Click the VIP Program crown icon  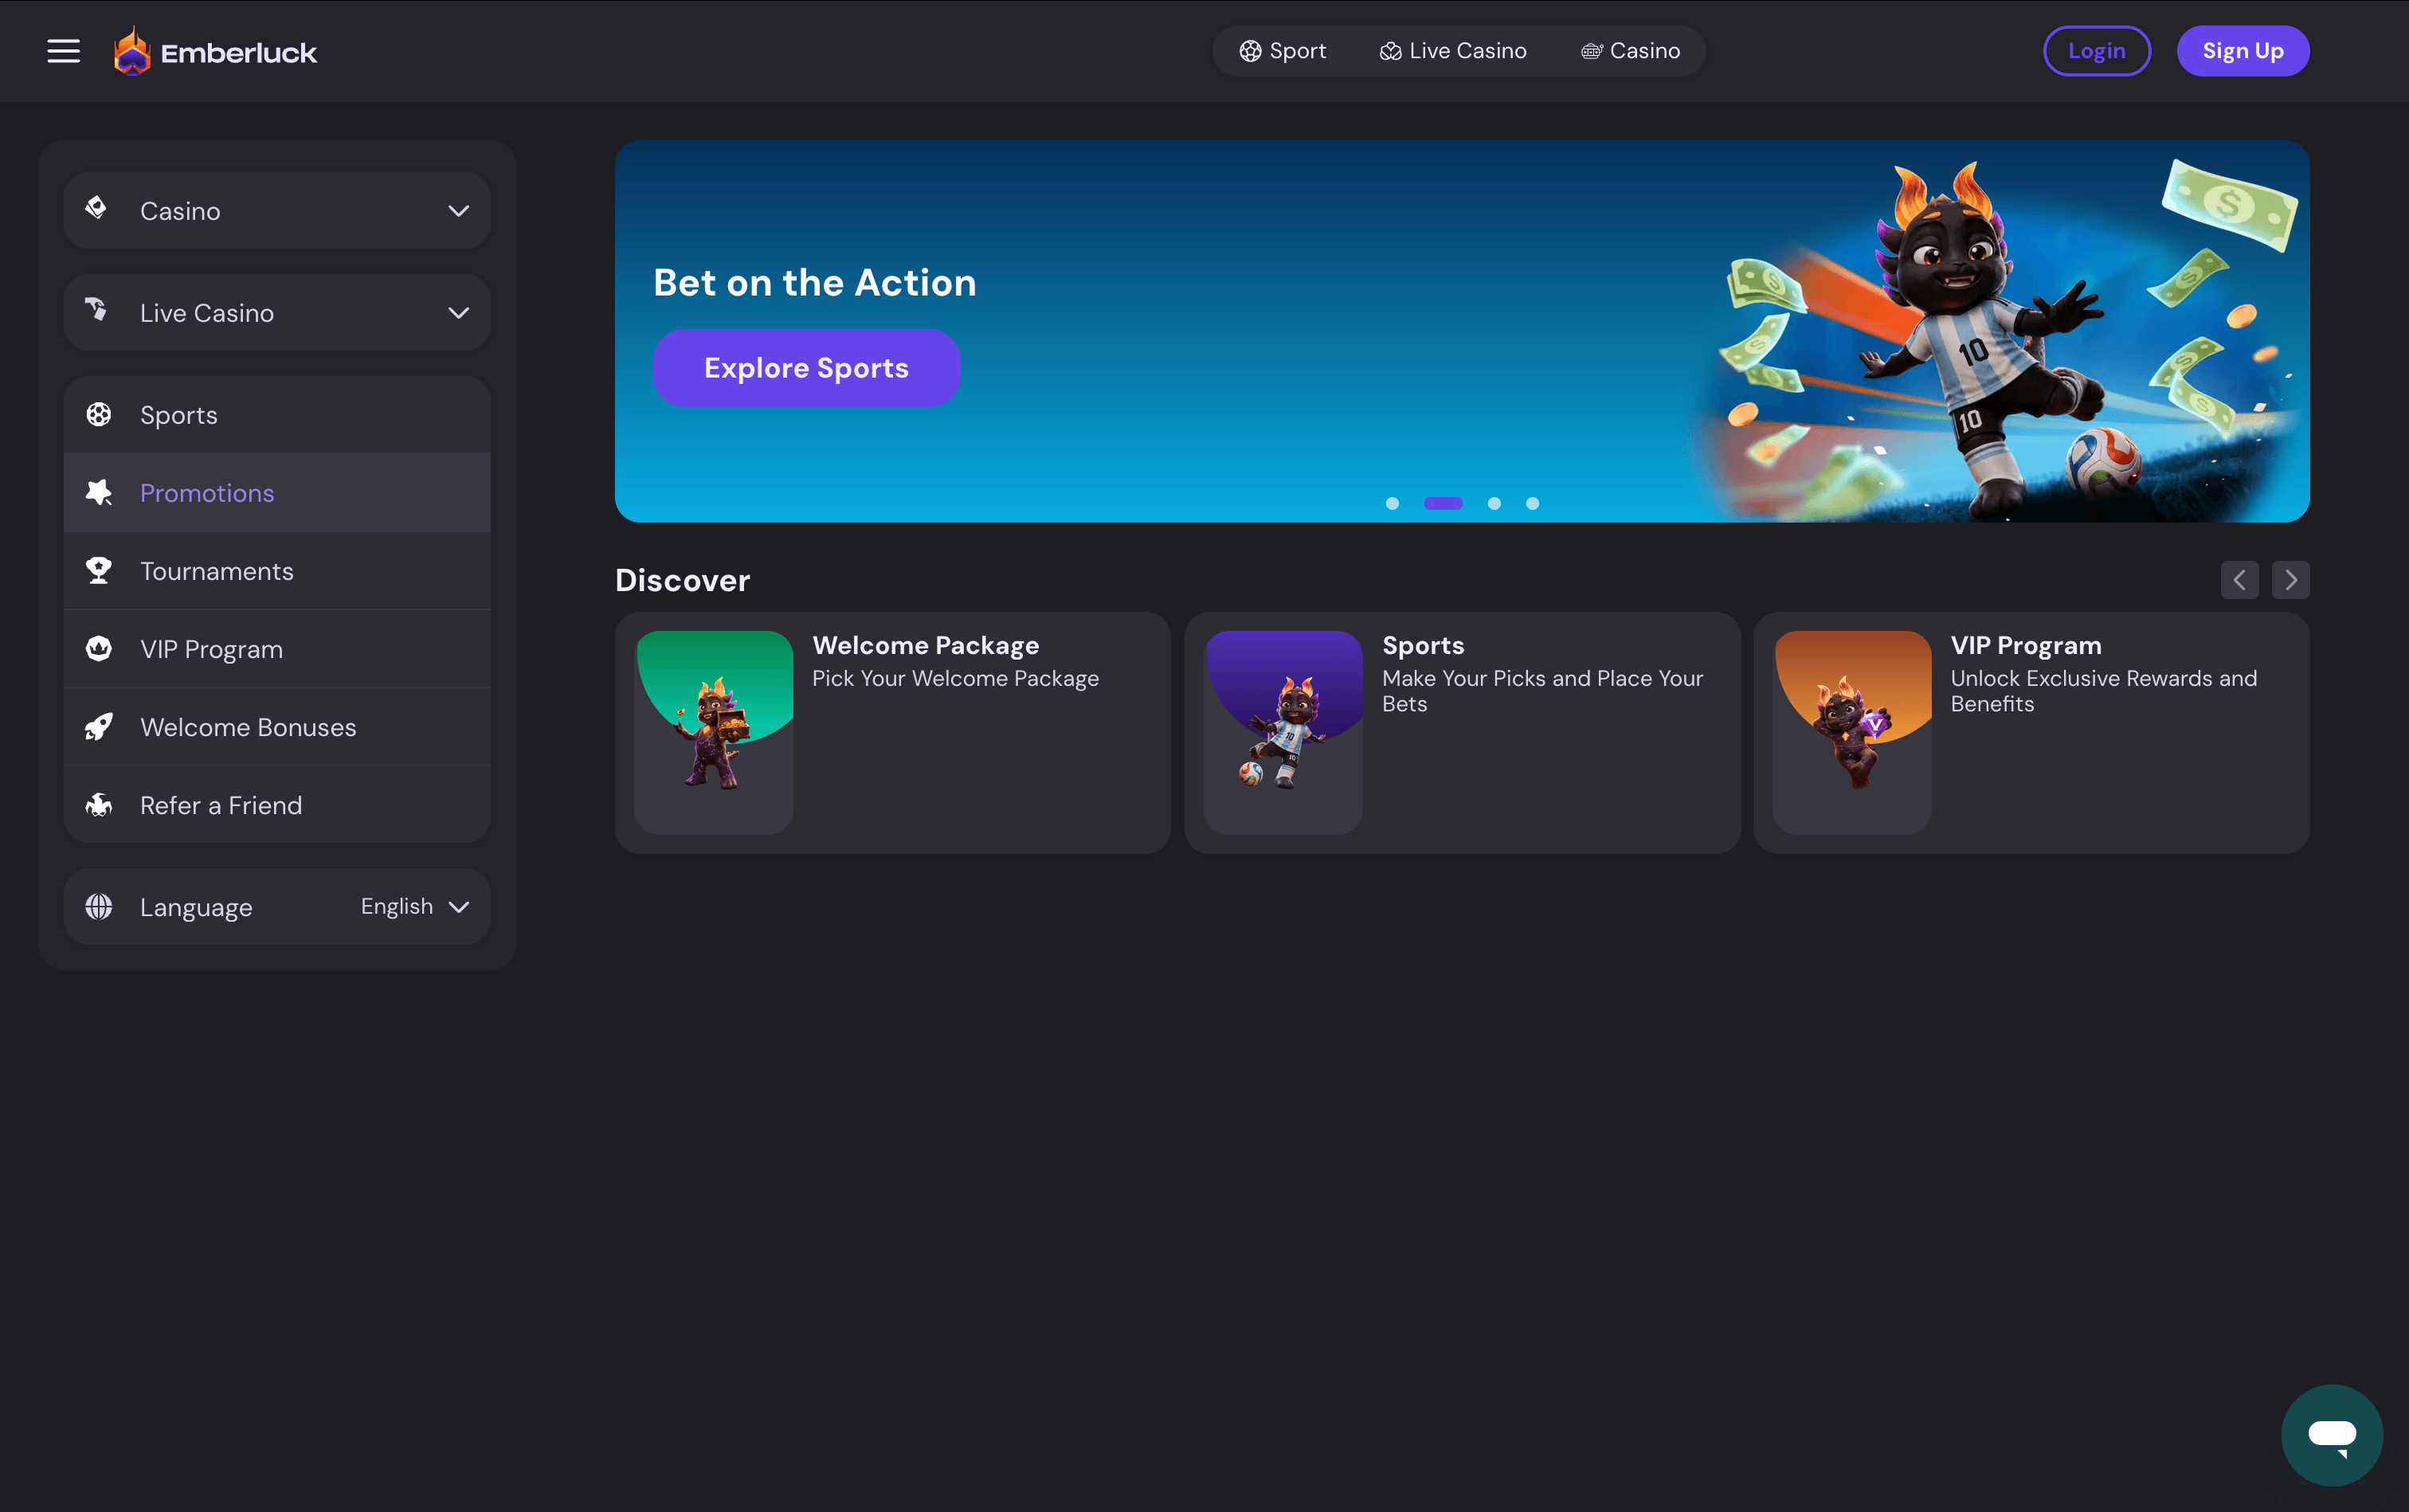coord(98,648)
